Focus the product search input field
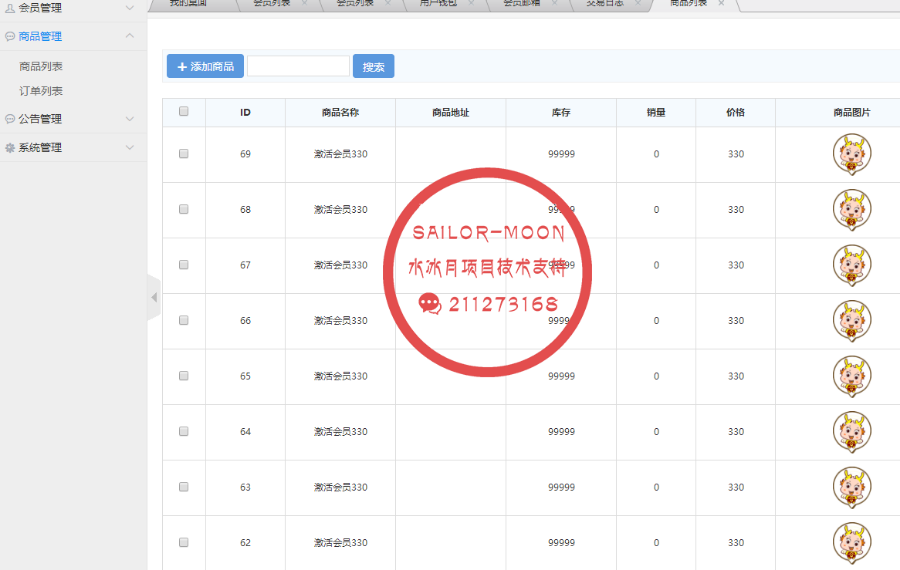This screenshot has height=570, width=900. [x=298, y=66]
